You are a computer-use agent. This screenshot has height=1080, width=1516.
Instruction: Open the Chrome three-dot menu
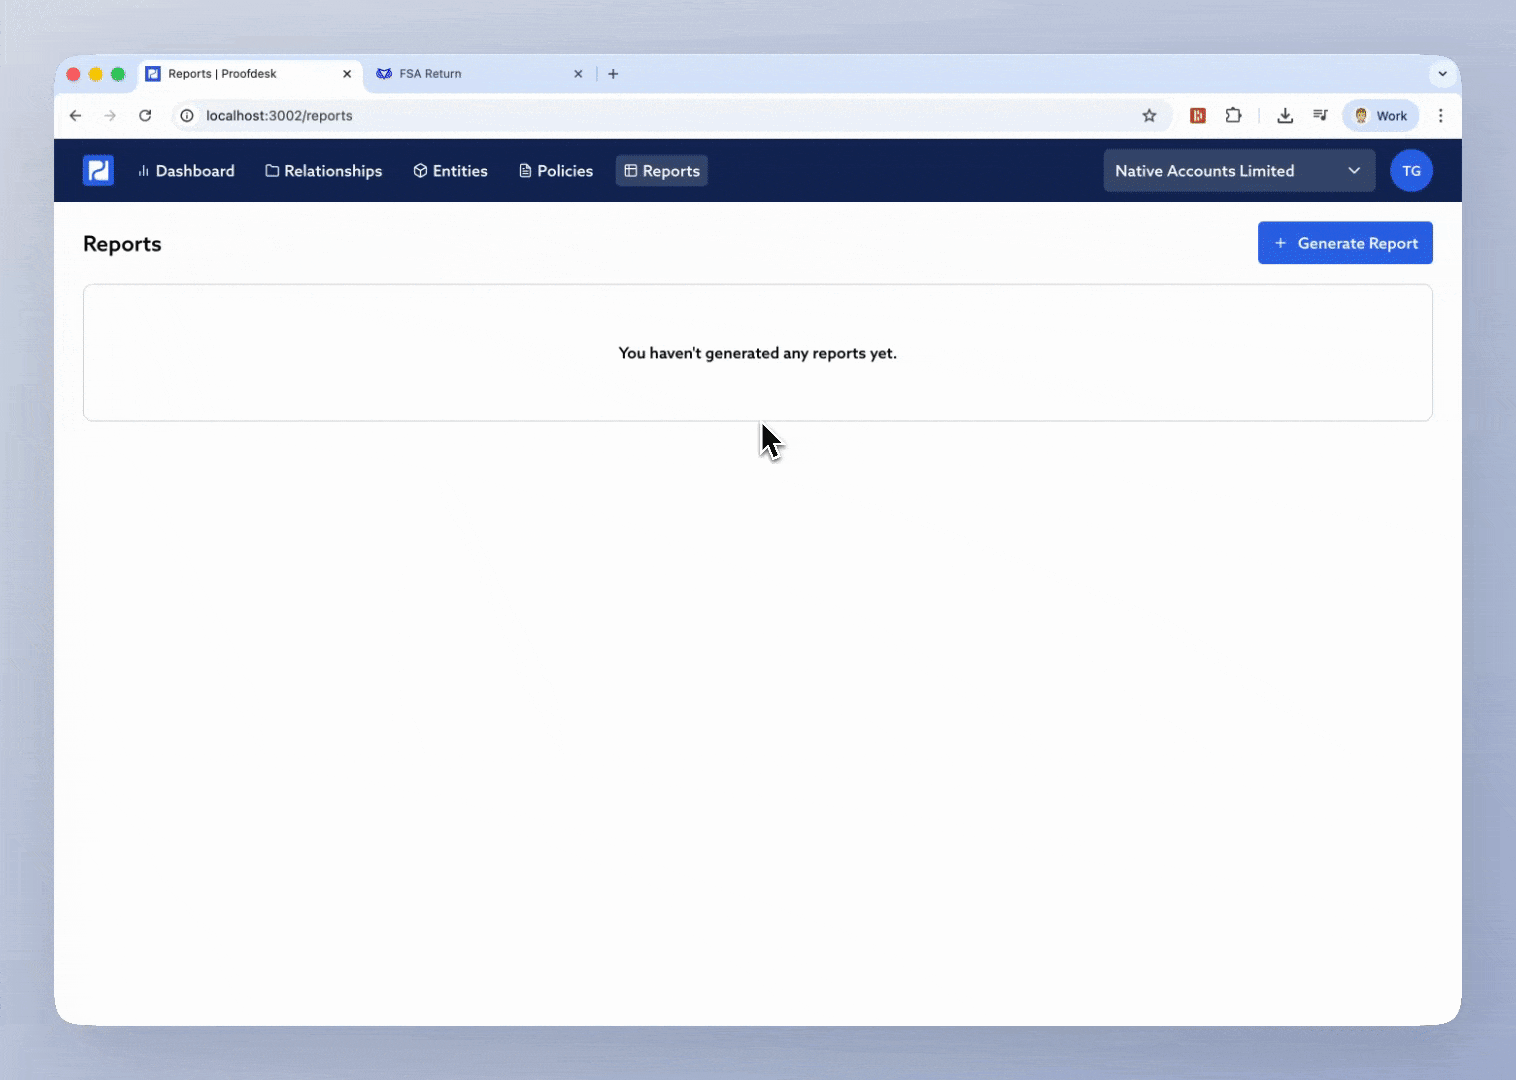1440,116
